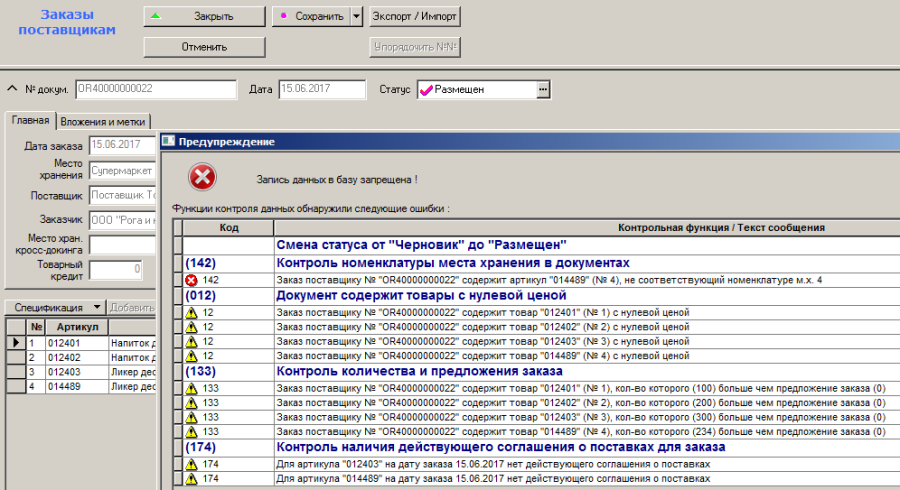Click warning triangle for 014489 supply agreement row
900x490 pixels.
pos(191,479)
